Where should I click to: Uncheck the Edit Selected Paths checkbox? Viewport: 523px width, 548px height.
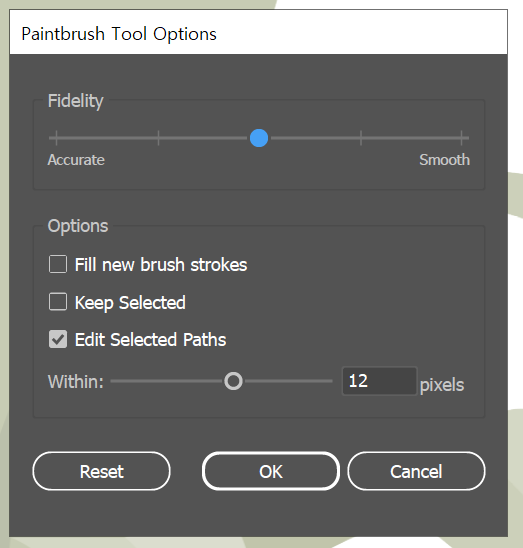point(58,339)
